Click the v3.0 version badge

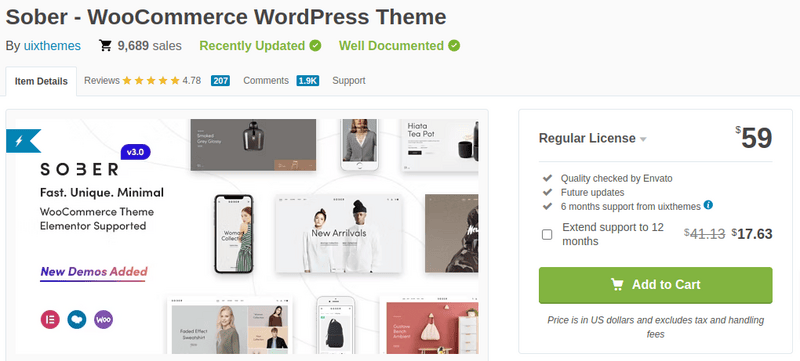click(135, 152)
